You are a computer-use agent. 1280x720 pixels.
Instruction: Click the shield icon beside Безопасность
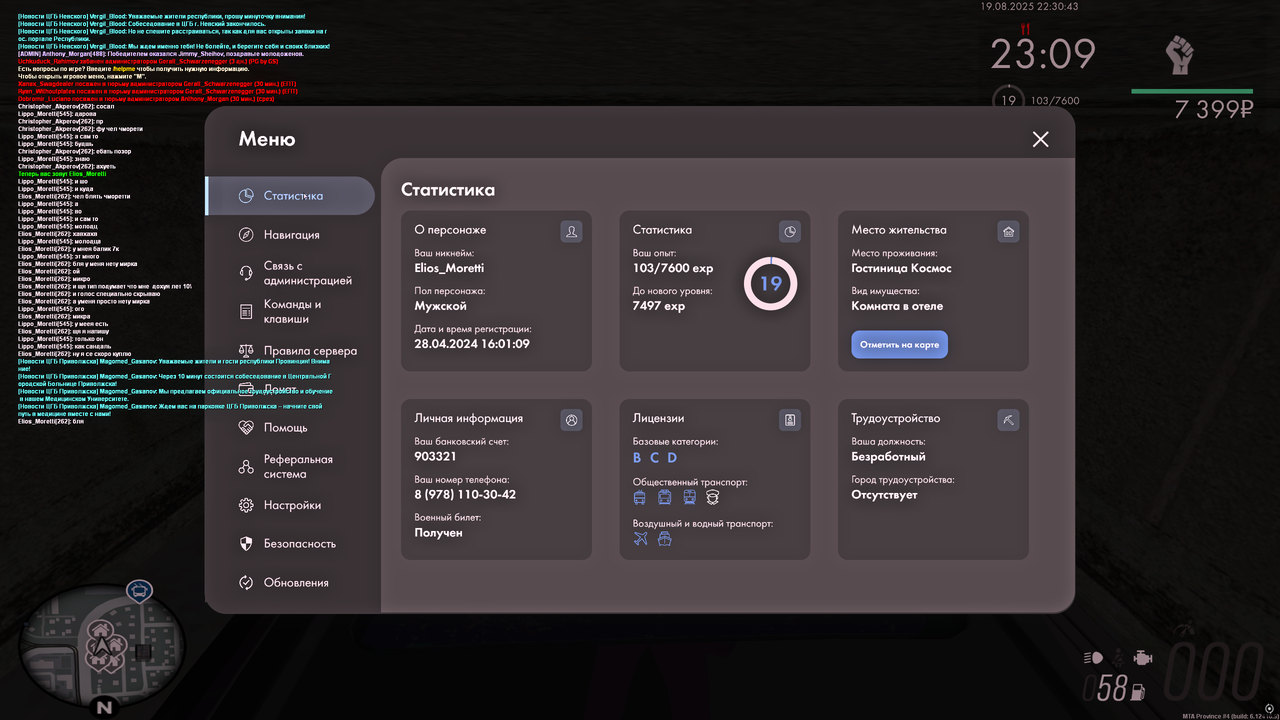246,544
